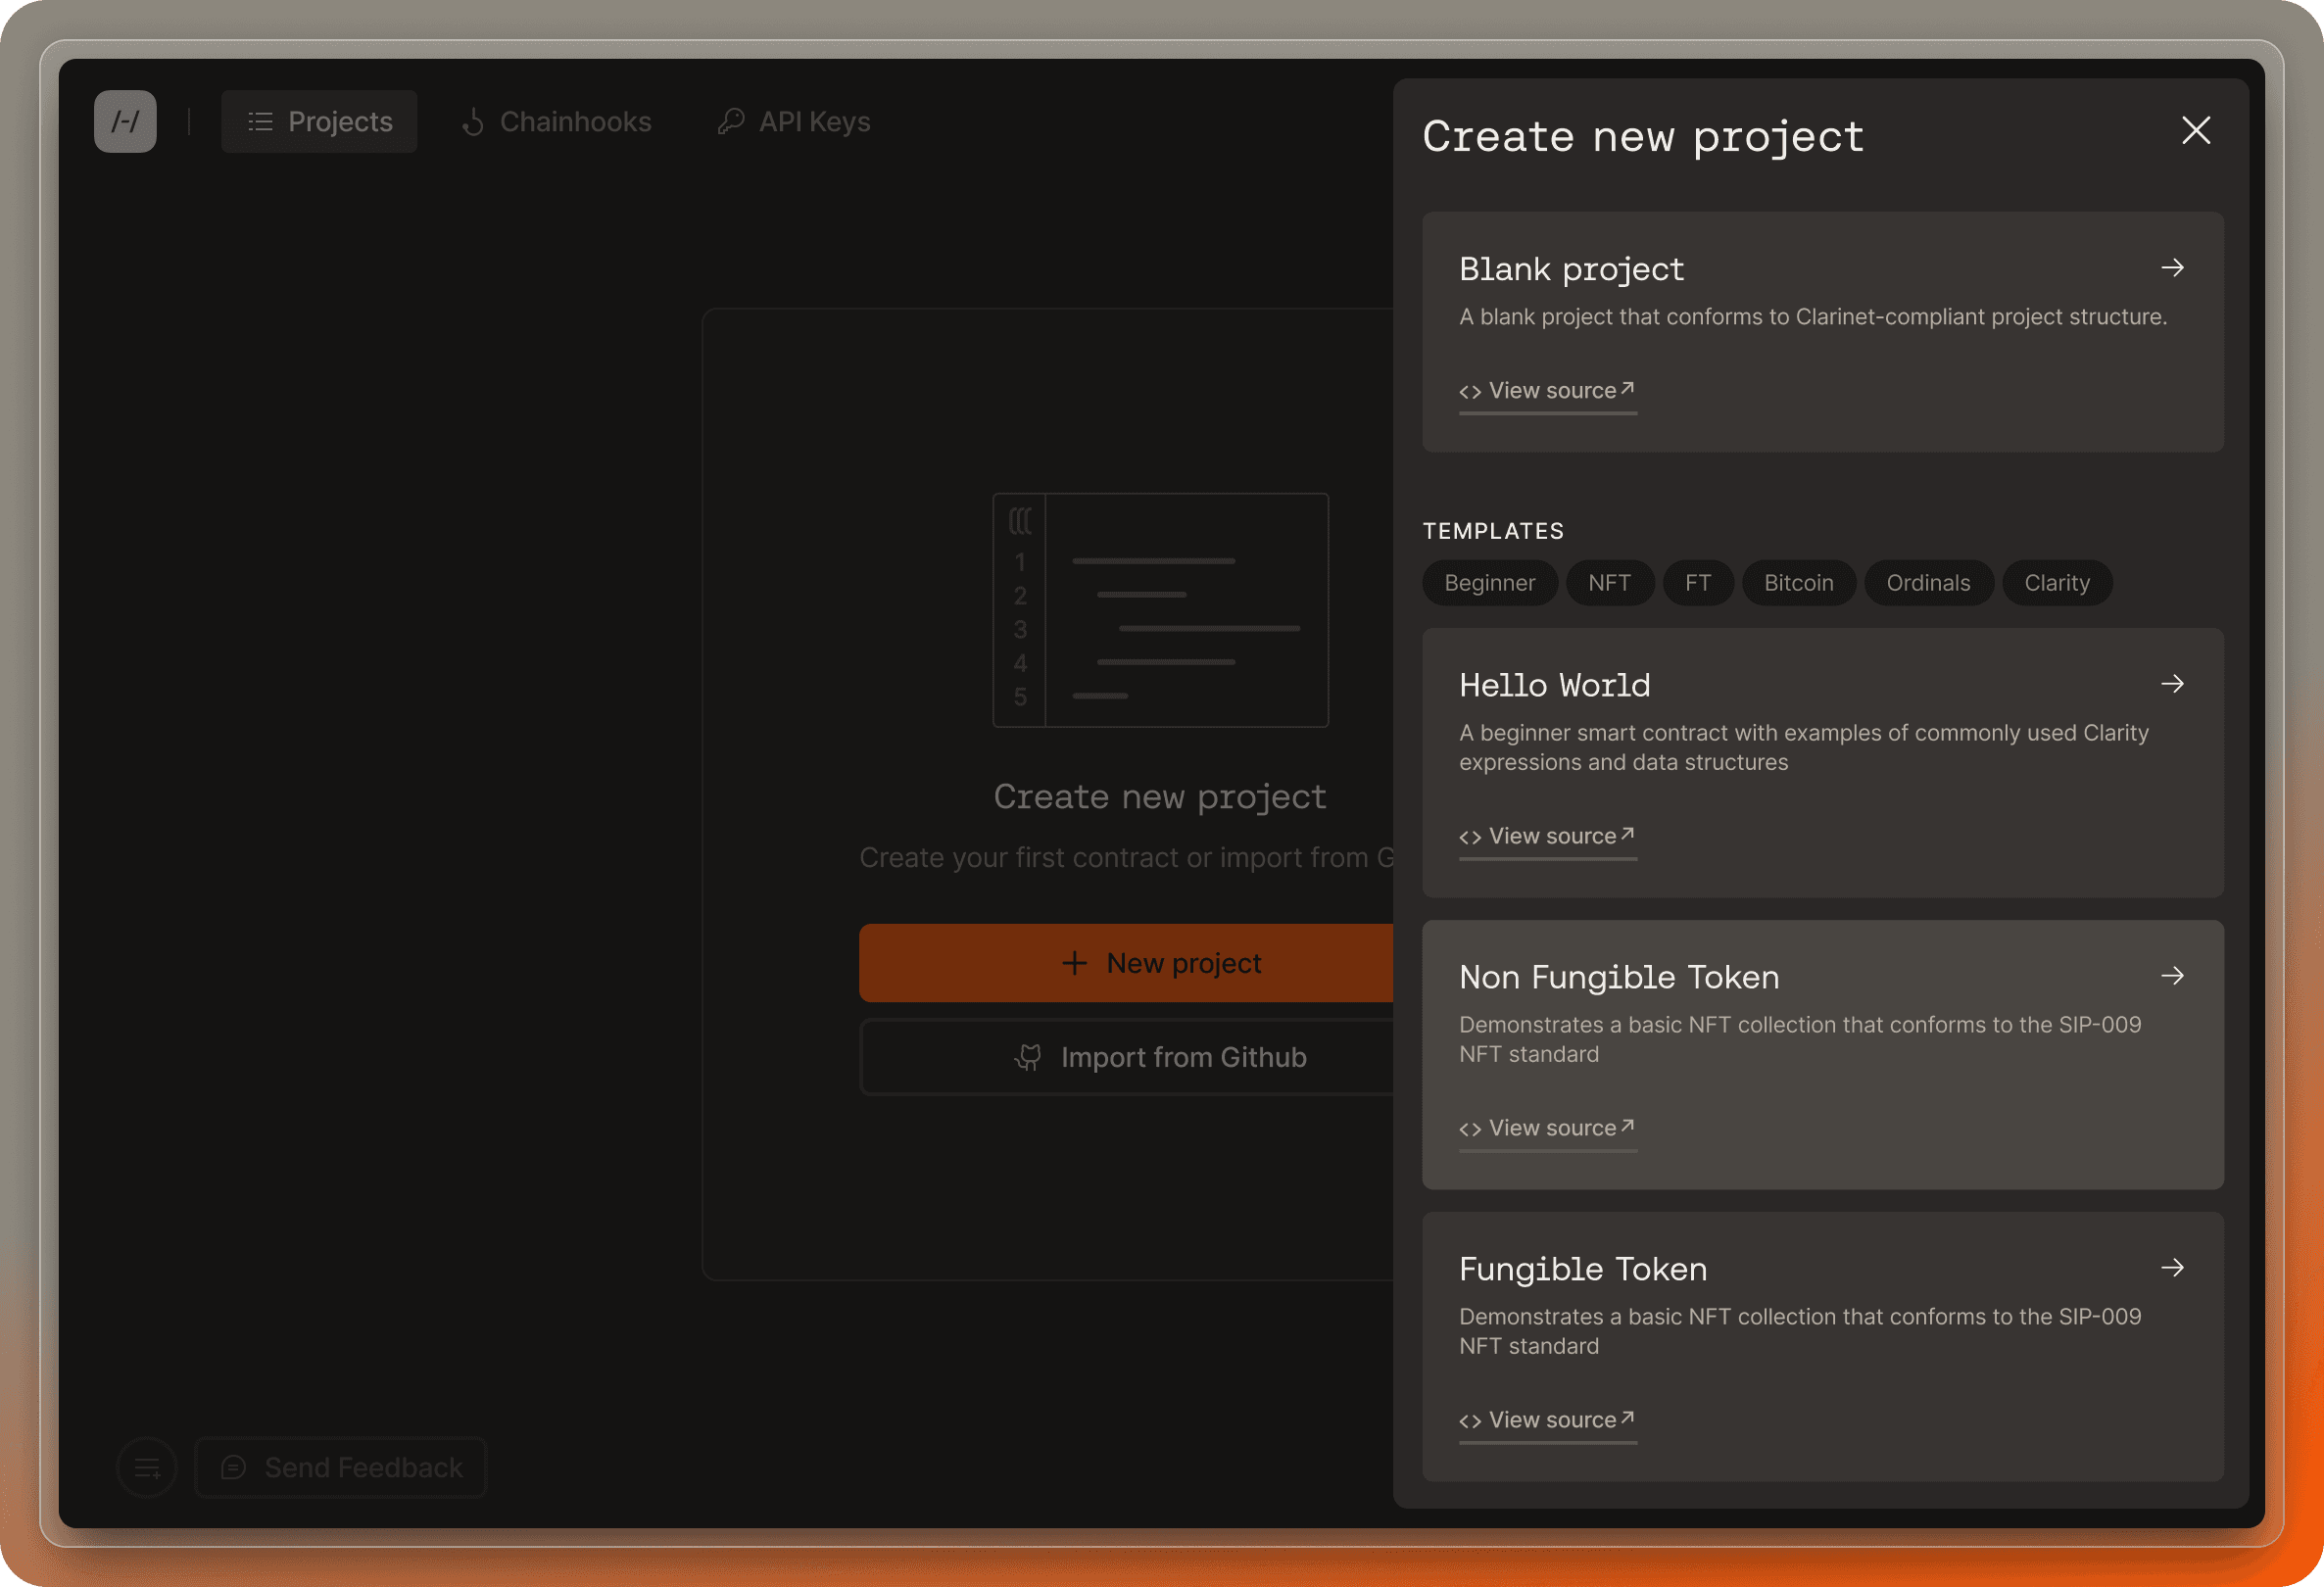Click View source for Blank project

[x=1543, y=388]
